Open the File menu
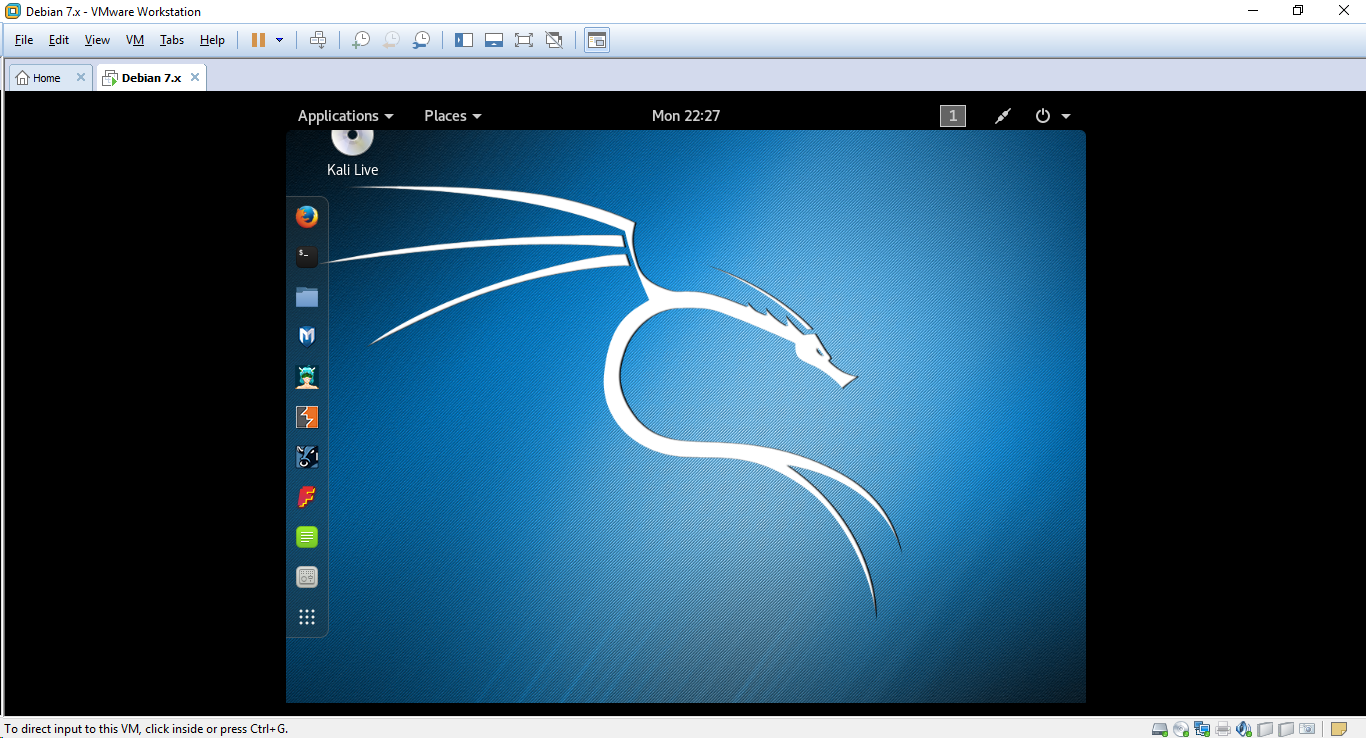This screenshot has height=738, width=1366. coord(24,40)
